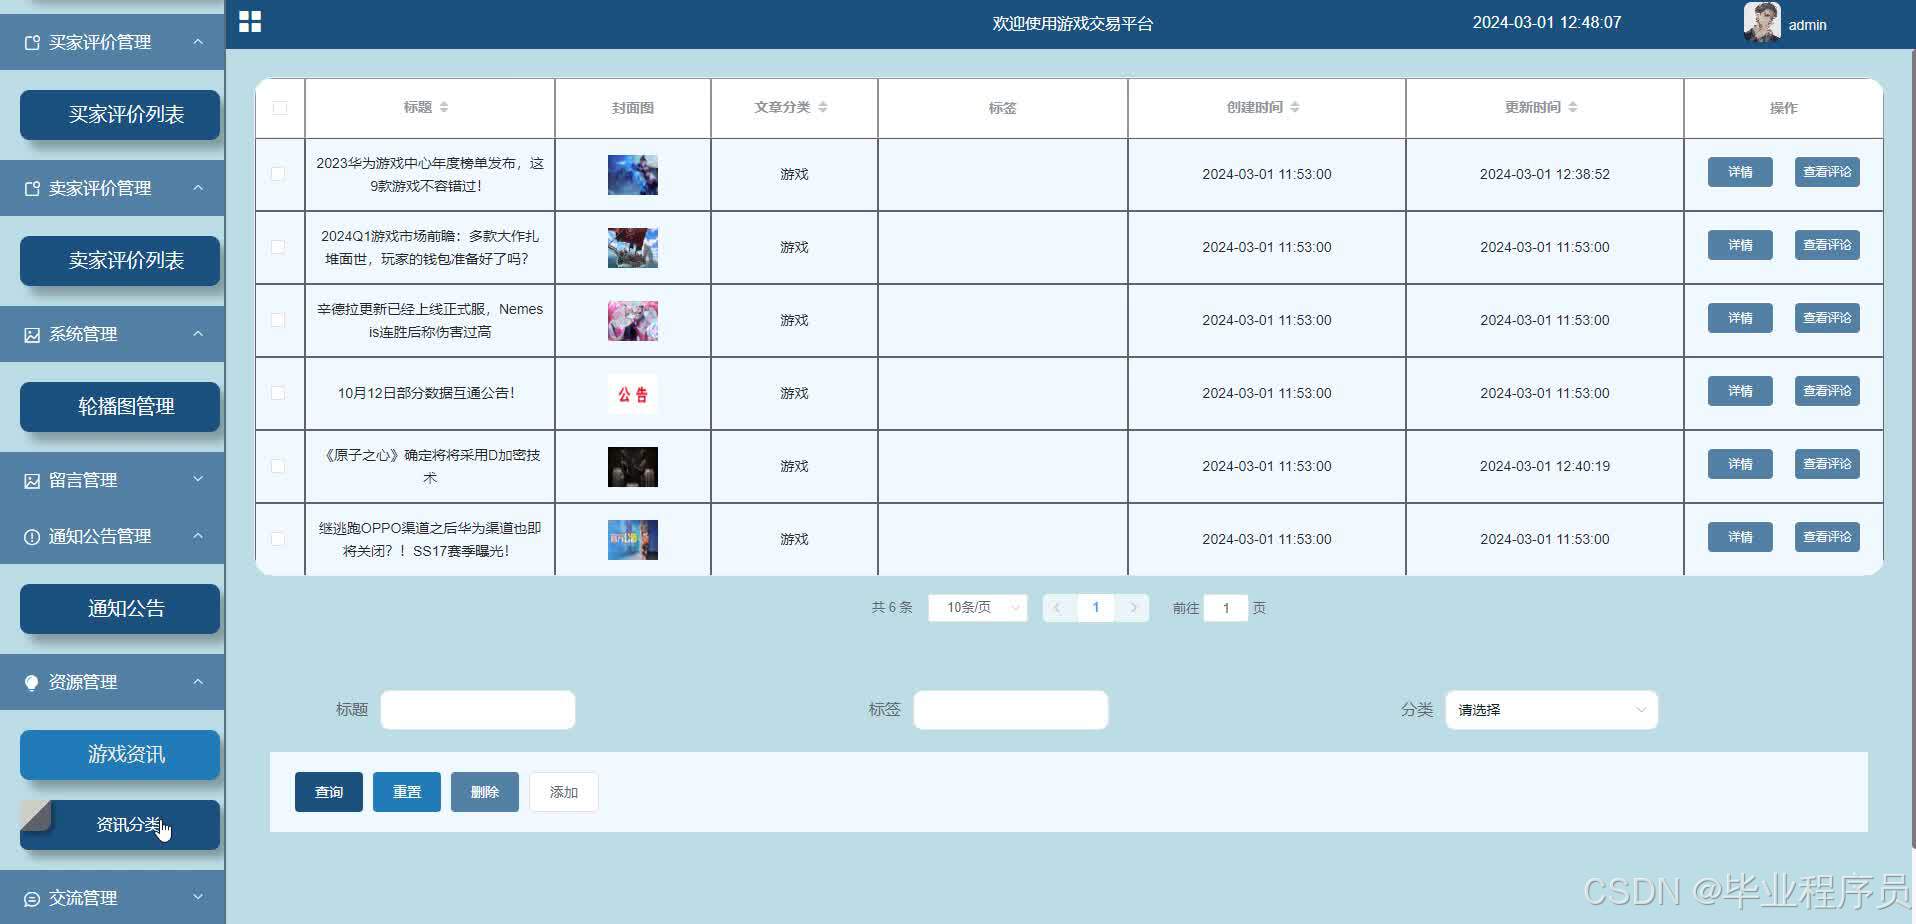Click the 留言管理 picture icon
The image size is (1916, 924).
pos(32,481)
